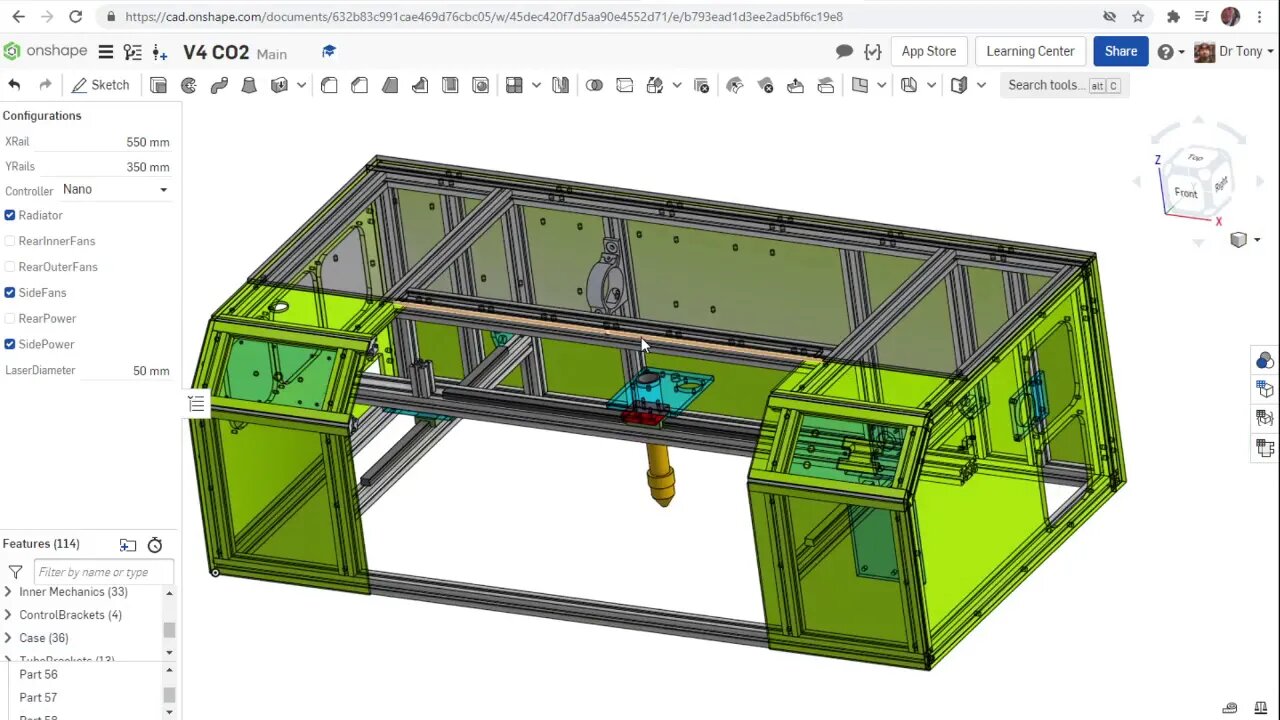Image resolution: width=1280 pixels, height=720 pixels.
Task: Toggle rollback timer icon in Features header
Action: (155, 545)
